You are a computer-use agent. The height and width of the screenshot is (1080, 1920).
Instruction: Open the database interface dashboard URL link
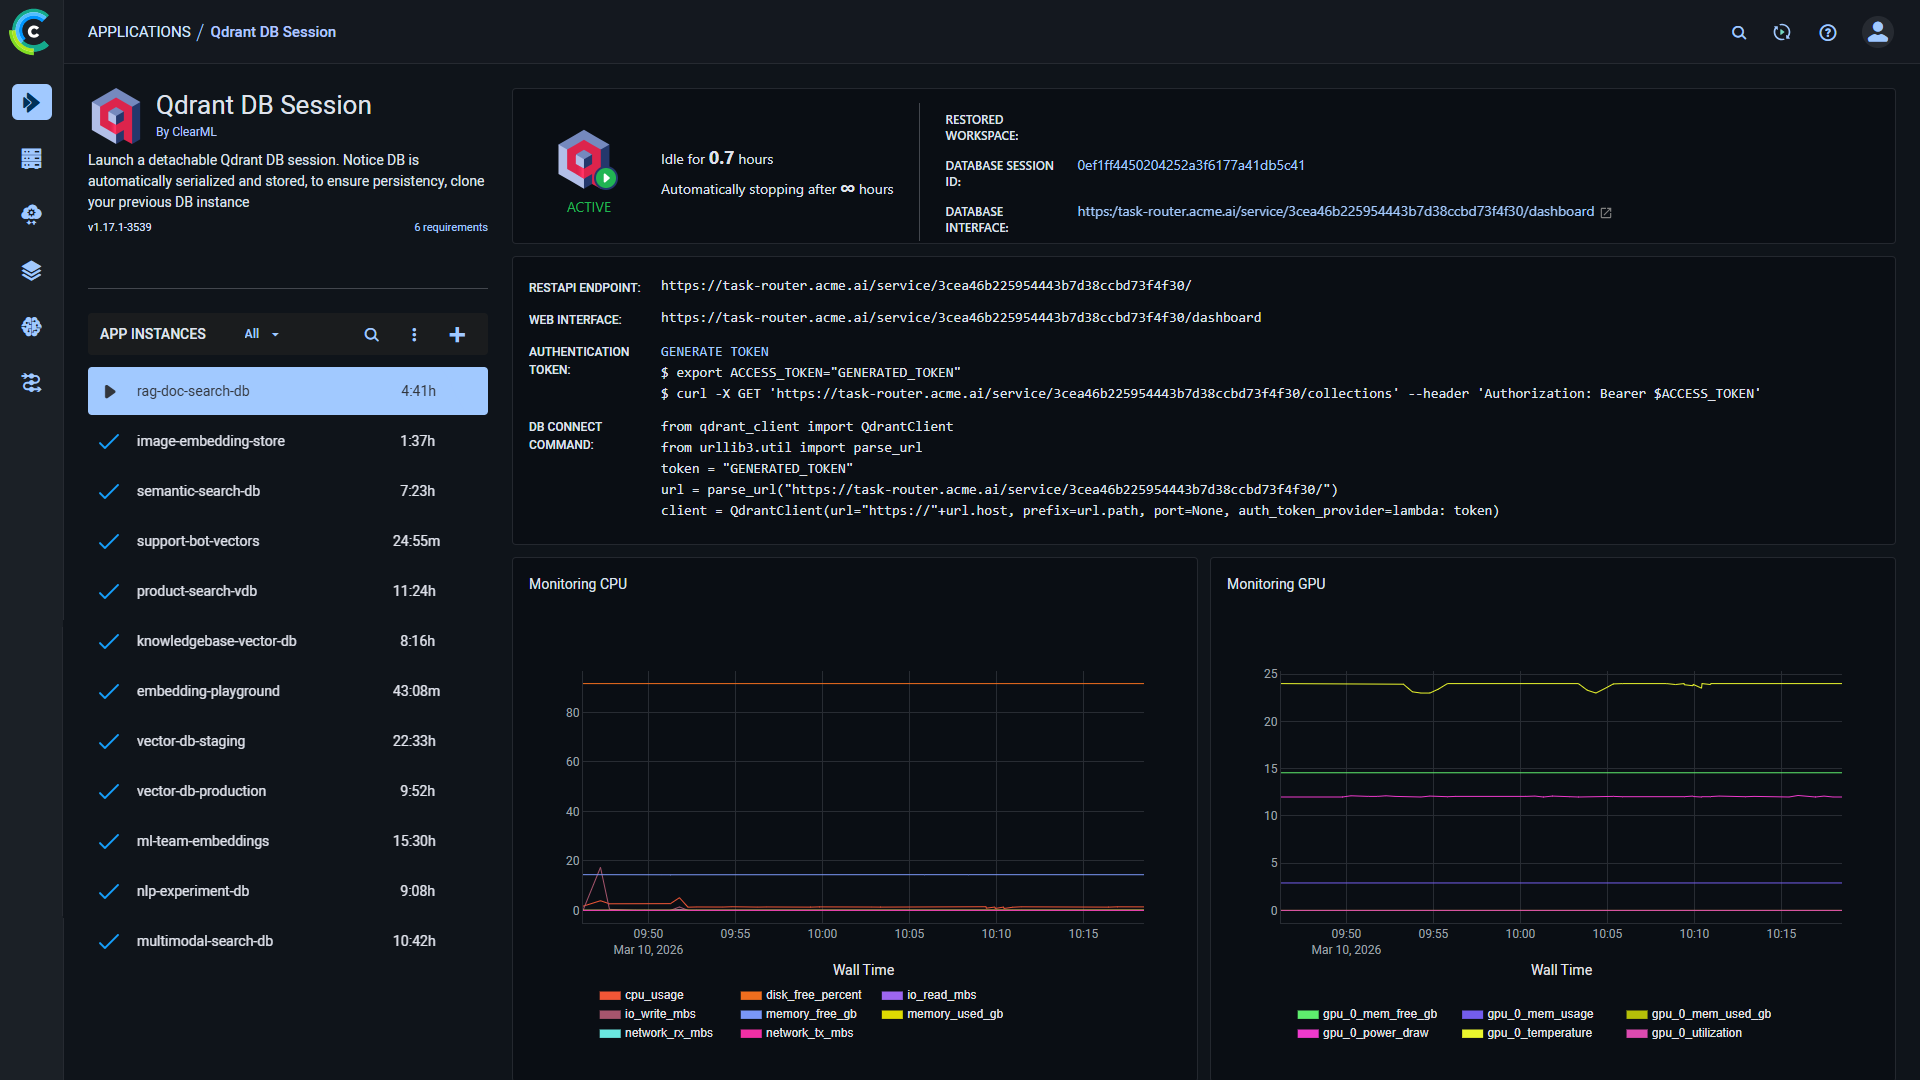coord(1335,212)
